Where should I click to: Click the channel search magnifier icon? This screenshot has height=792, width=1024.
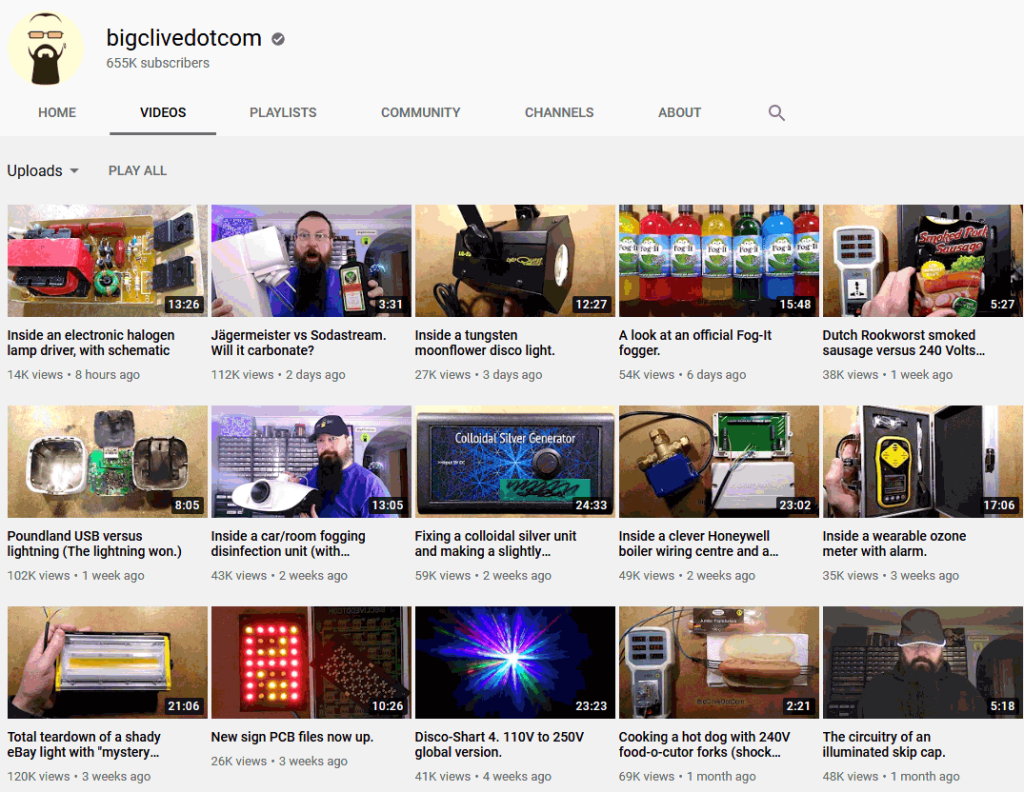click(x=776, y=113)
